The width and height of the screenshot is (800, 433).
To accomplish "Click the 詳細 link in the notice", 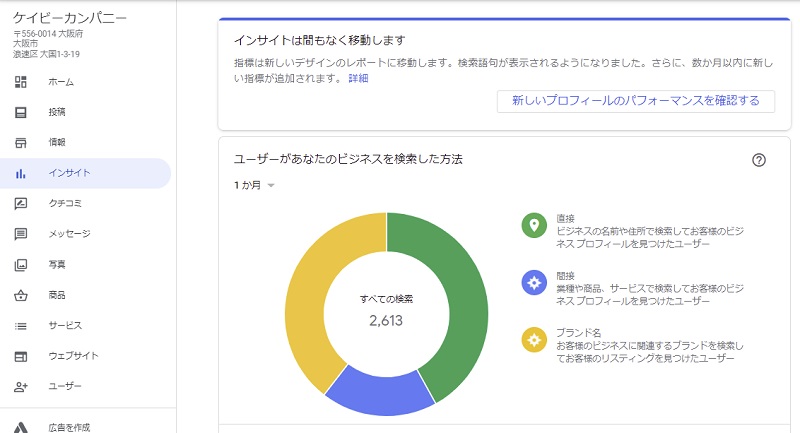I will 358,78.
